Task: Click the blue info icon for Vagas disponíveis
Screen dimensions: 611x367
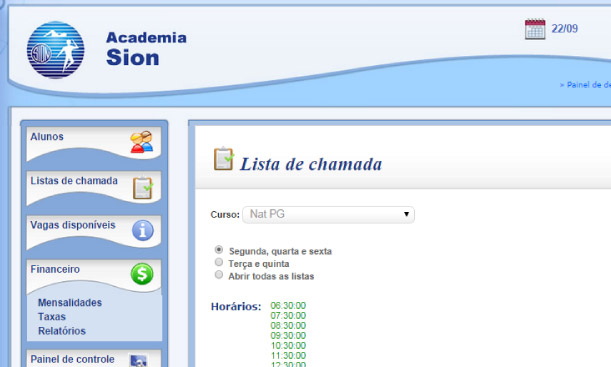Action: point(143,230)
